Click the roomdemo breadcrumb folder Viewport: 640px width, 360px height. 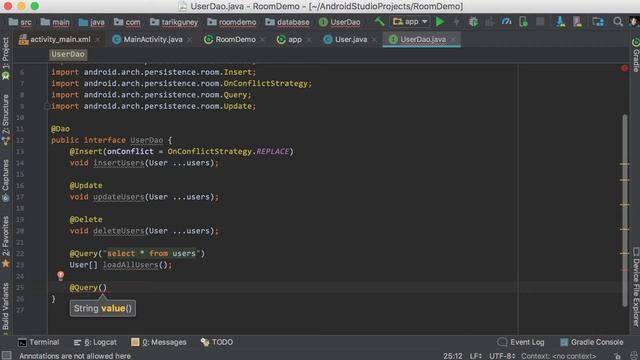[x=231, y=22]
